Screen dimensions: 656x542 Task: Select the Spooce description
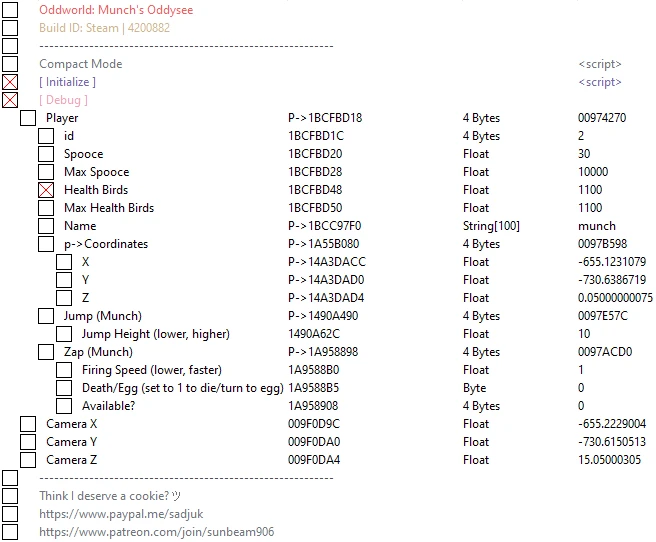(84, 154)
